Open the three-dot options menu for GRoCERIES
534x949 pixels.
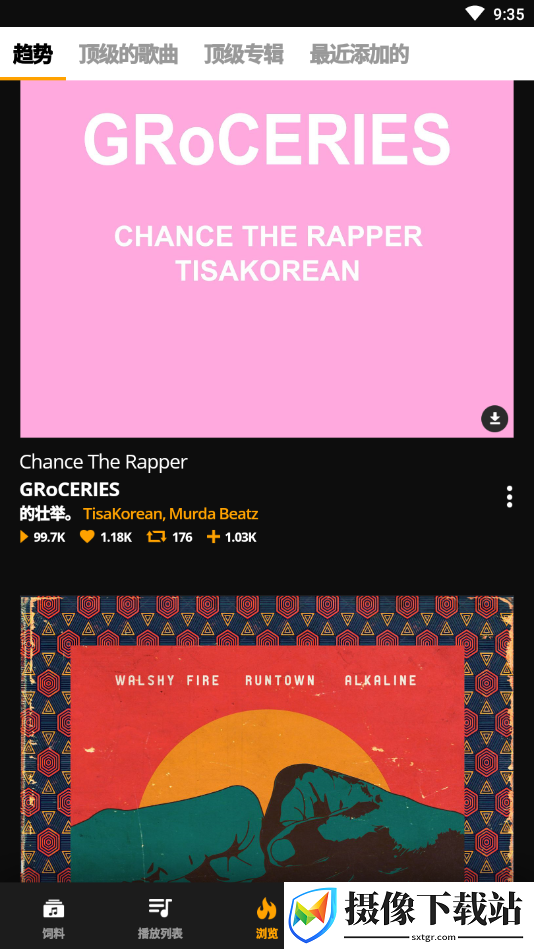pyautogui.click(x=510, y=496)
